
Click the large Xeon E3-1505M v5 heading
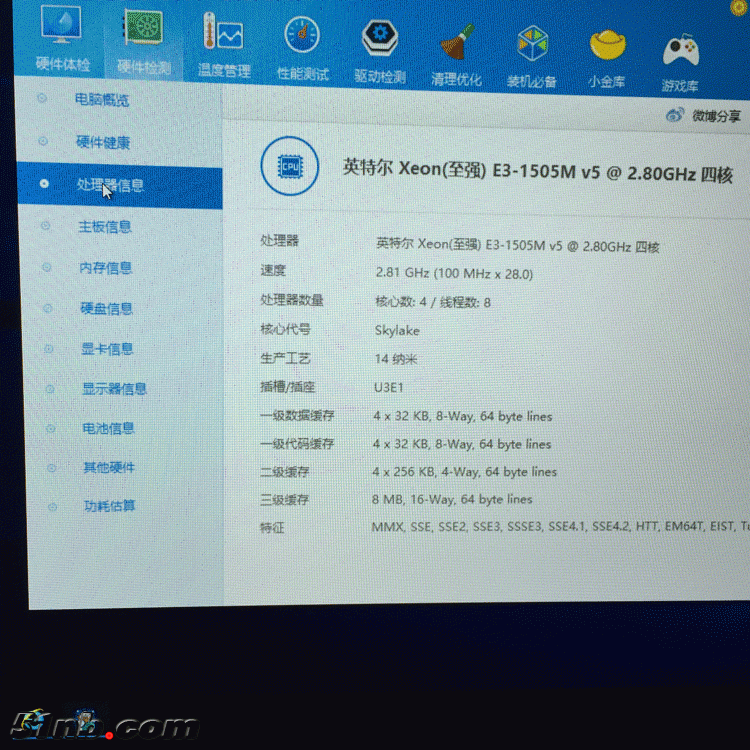pyautogui.click(x=538, y=171)
